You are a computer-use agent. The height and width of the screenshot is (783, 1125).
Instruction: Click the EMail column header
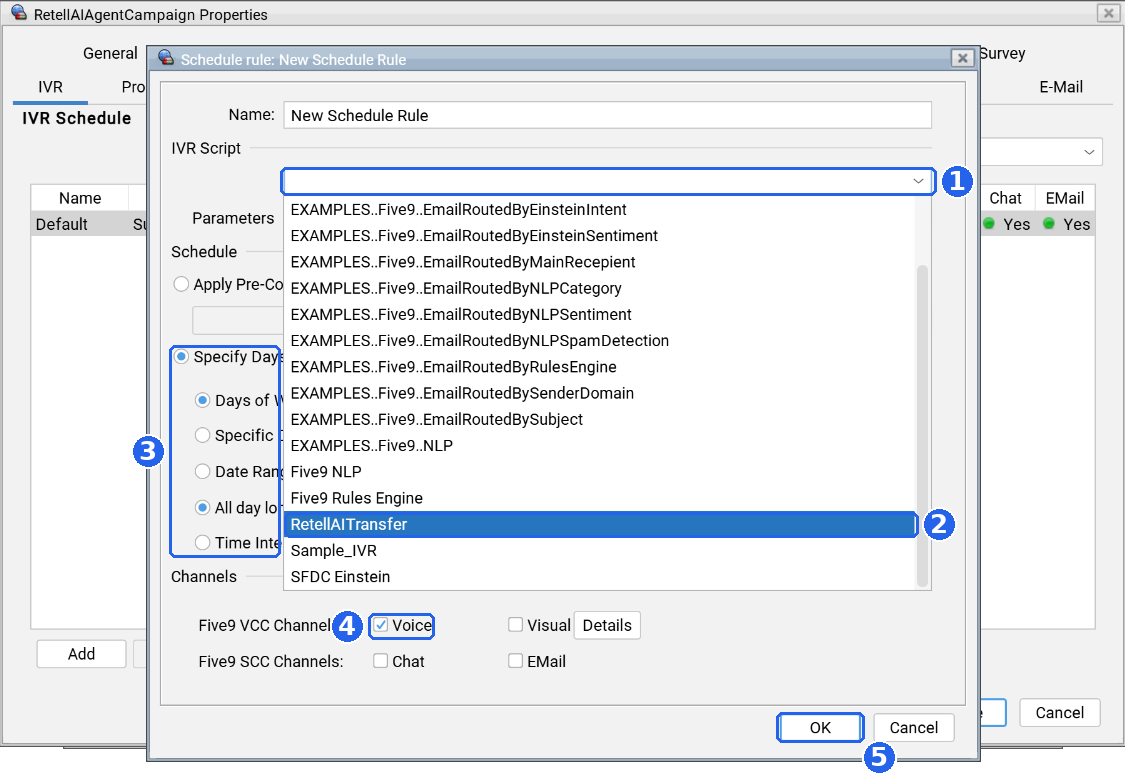pyautogui.click(x=1064, y=198)
